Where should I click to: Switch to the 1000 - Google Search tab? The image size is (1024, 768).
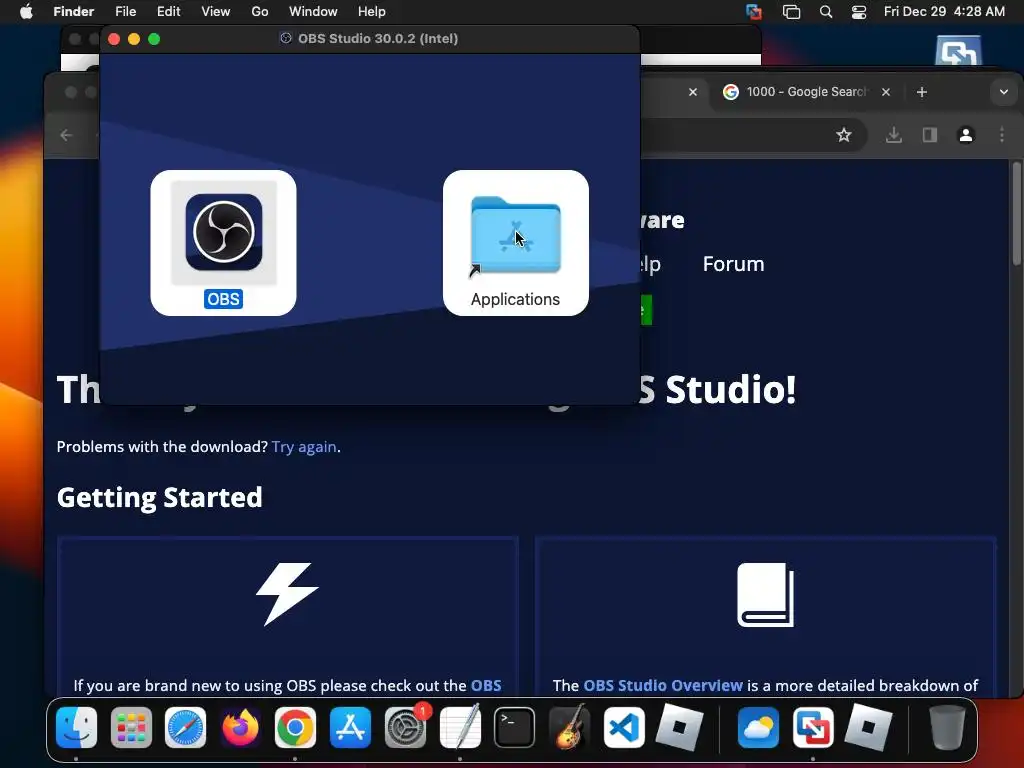pyautogui.click(x=807, y=92)
